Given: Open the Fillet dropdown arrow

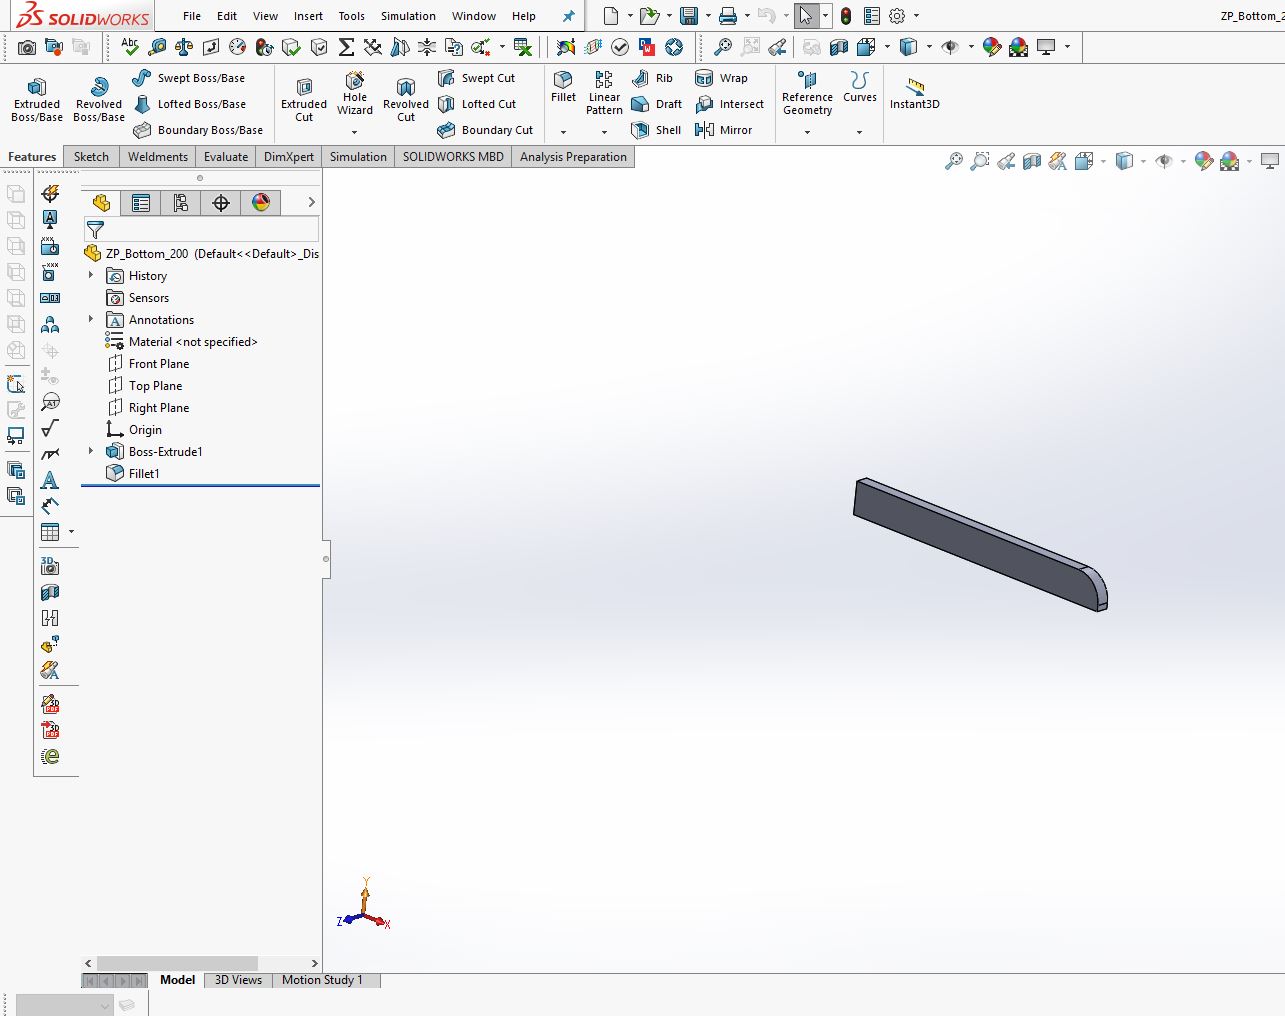Looking at the screenshot, I should click(x=563, y=132).
